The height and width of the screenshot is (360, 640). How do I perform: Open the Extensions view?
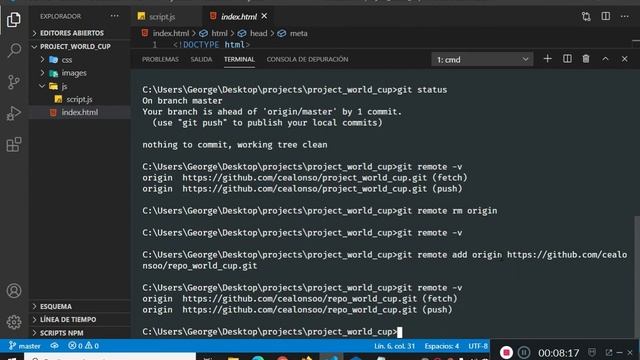point(14,144)
